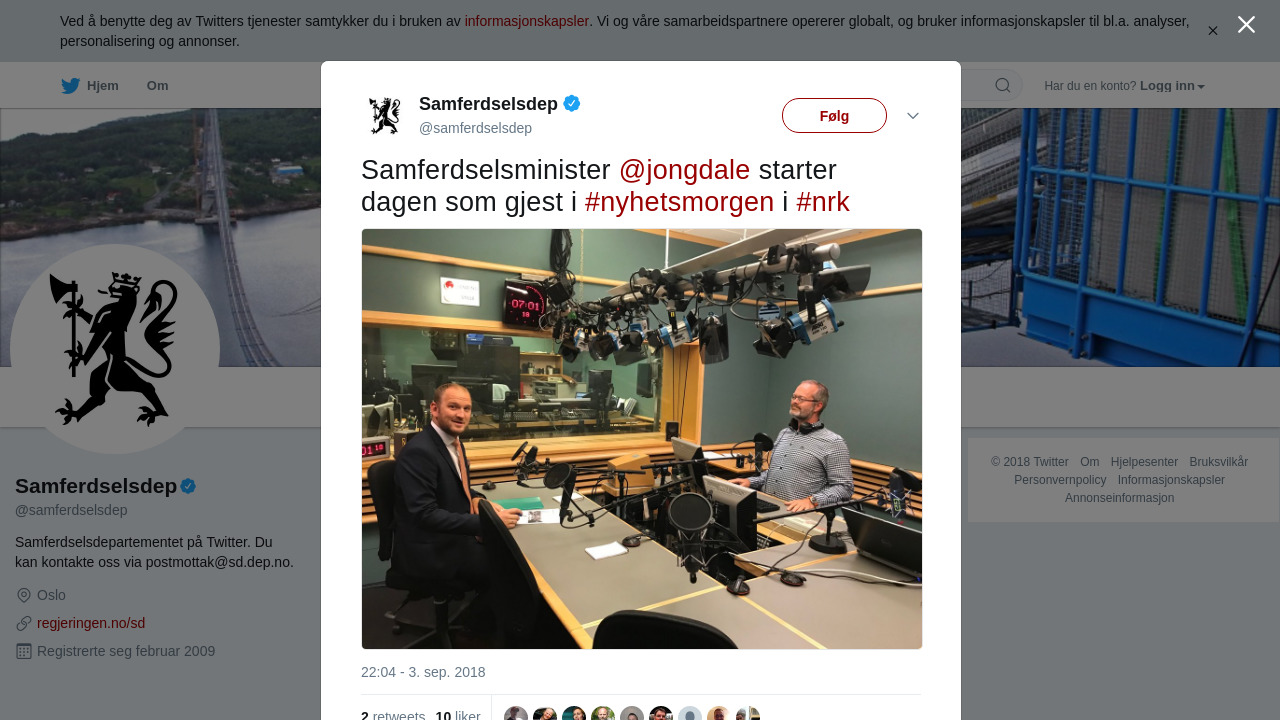Close the tweet overlay with large X
The height and width of the screenshot is (720, 1280).
click(1246, 24)
